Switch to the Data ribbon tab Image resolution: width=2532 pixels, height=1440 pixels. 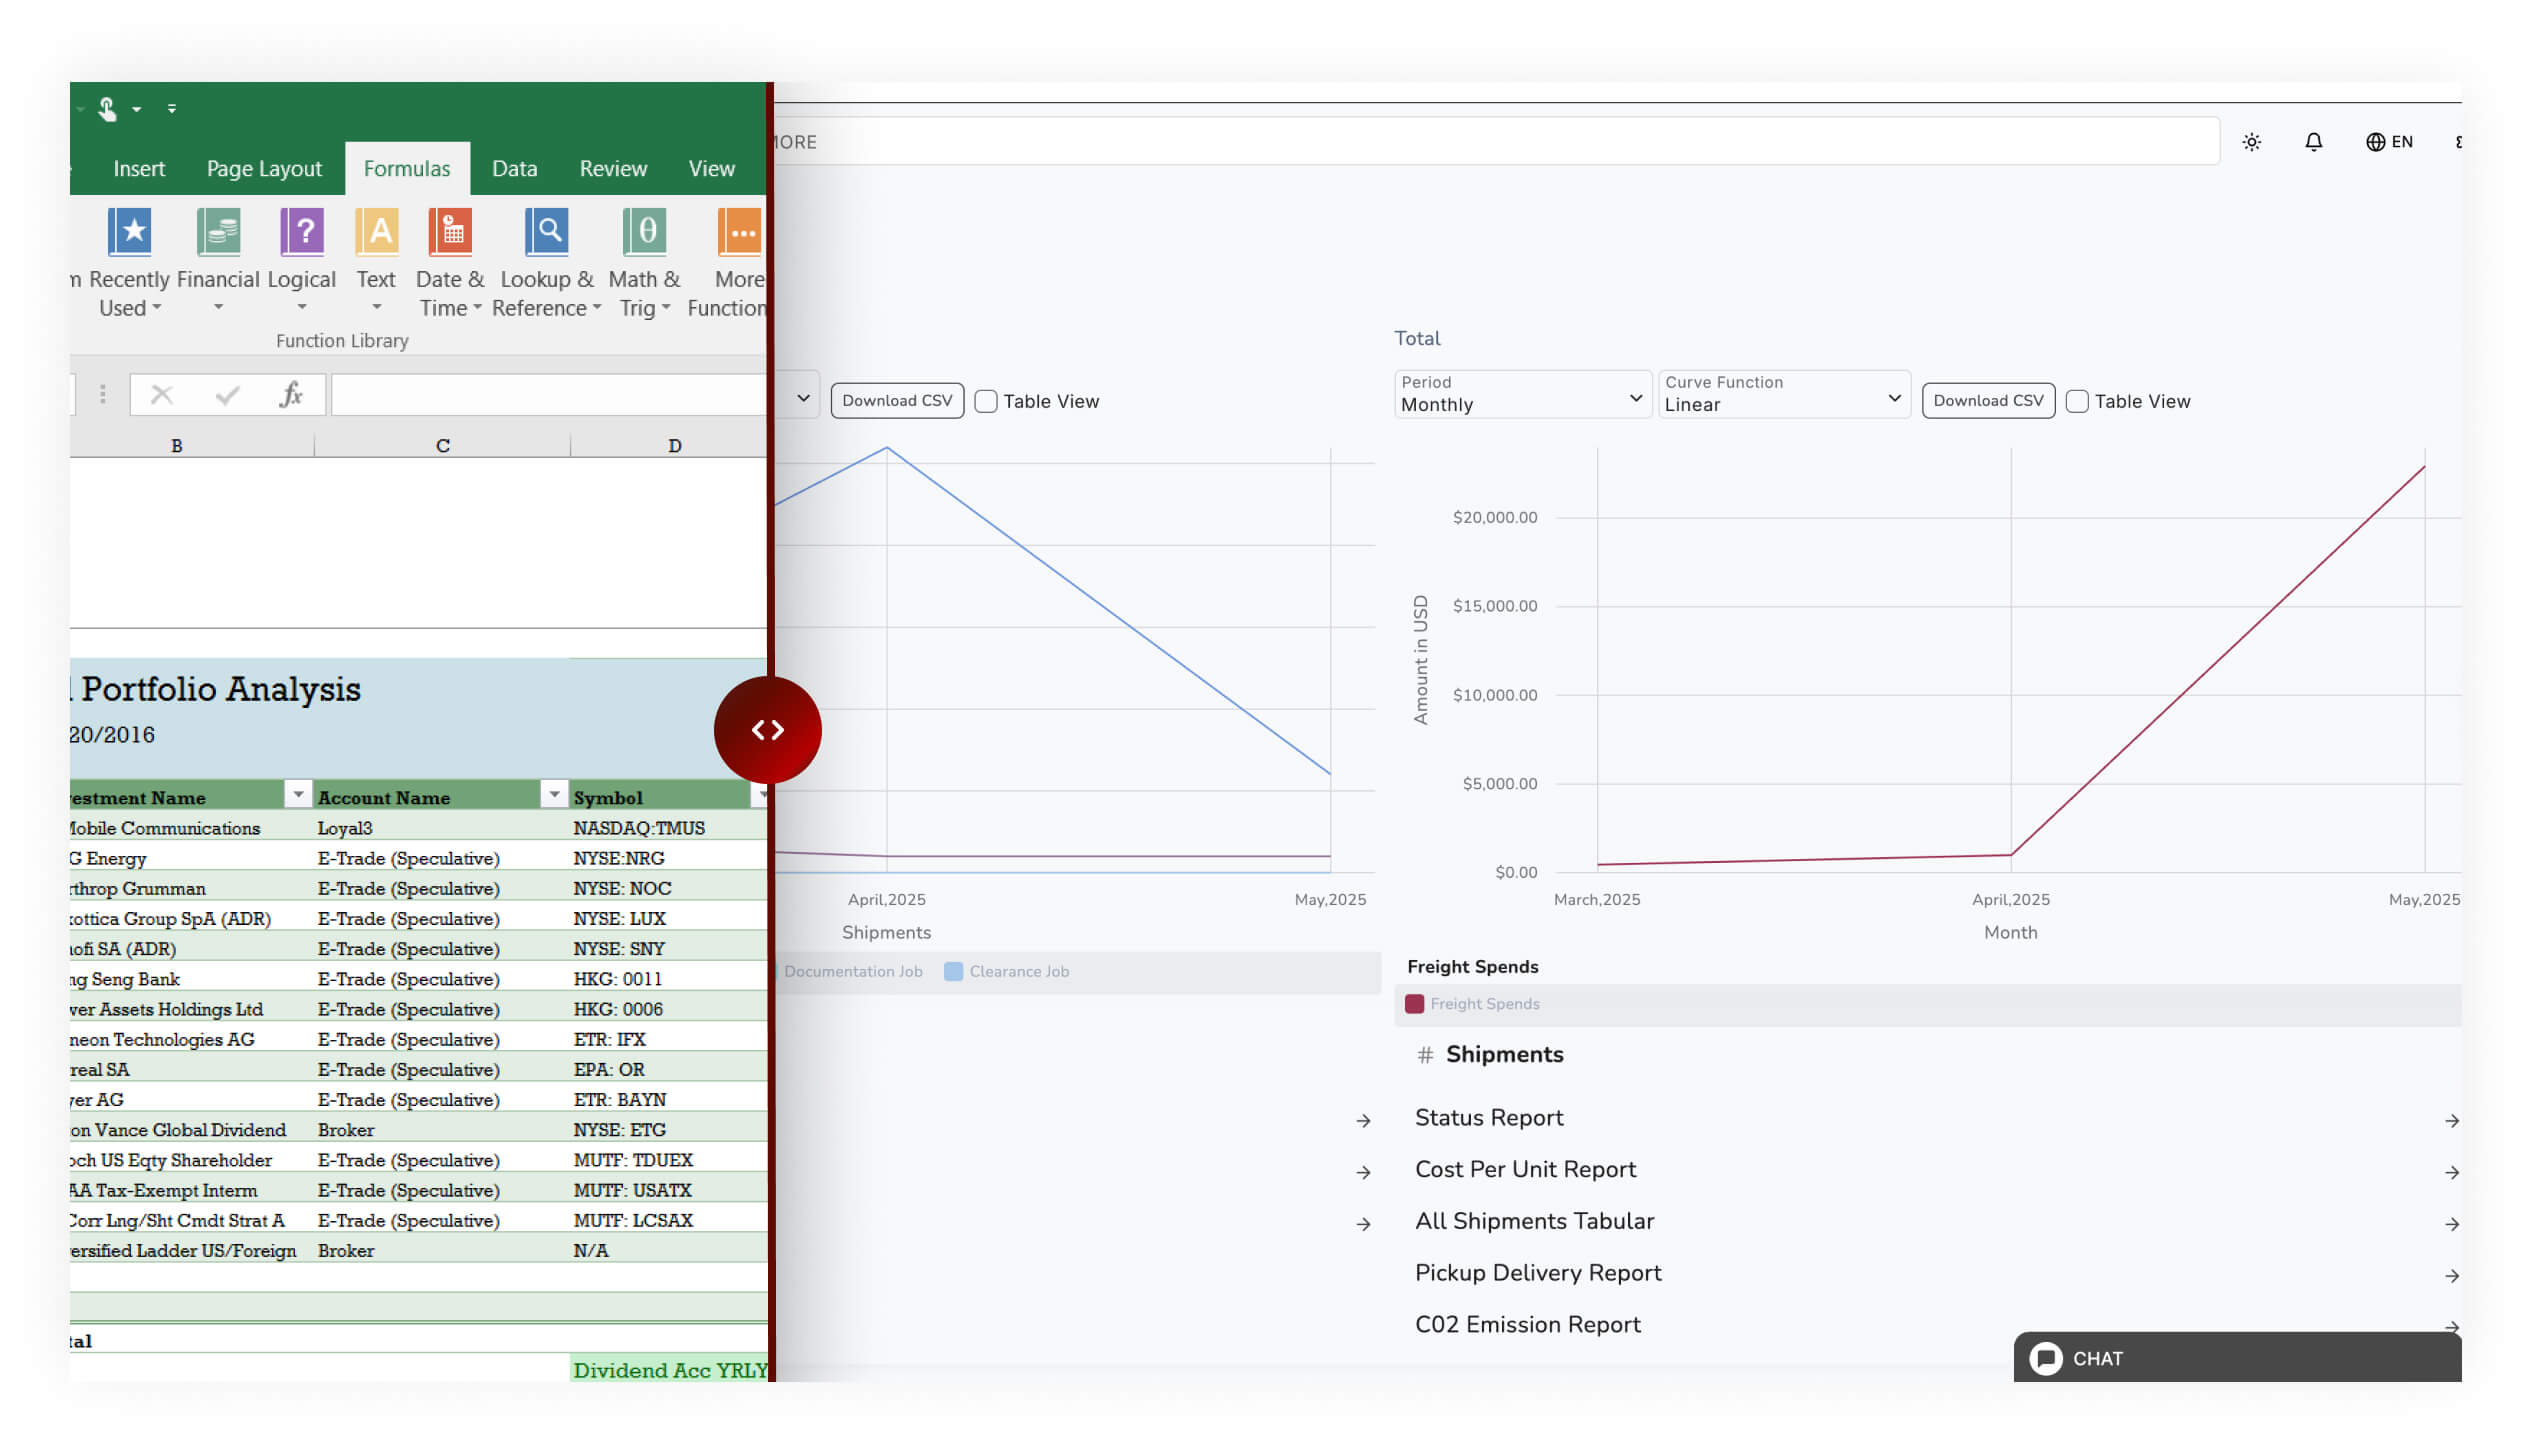coord(514,169)
